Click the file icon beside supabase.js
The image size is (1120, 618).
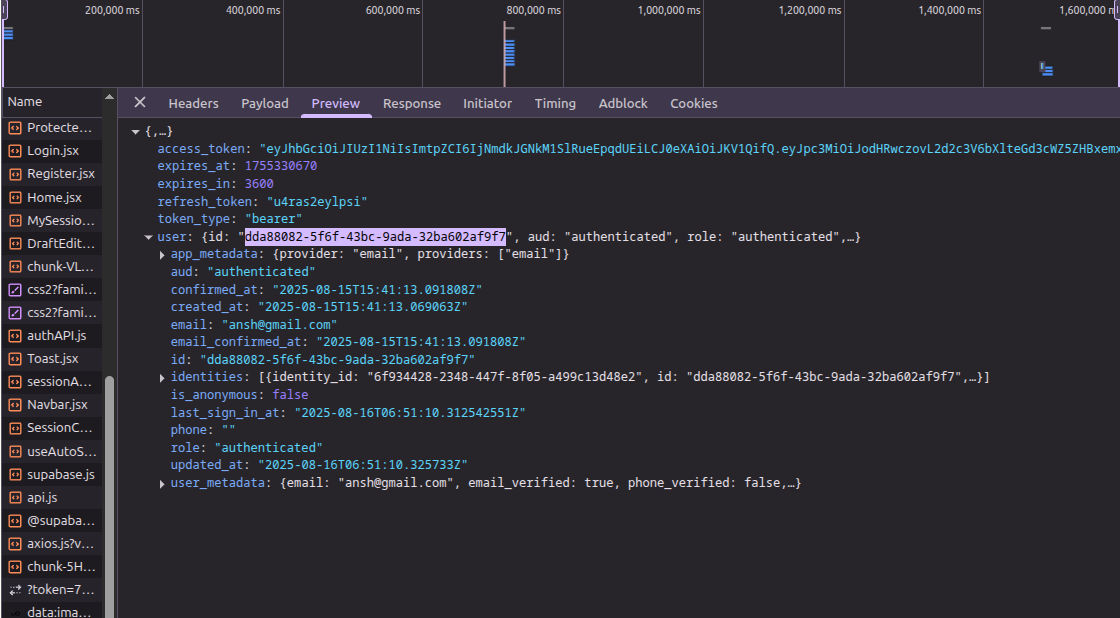pos(14,474)
